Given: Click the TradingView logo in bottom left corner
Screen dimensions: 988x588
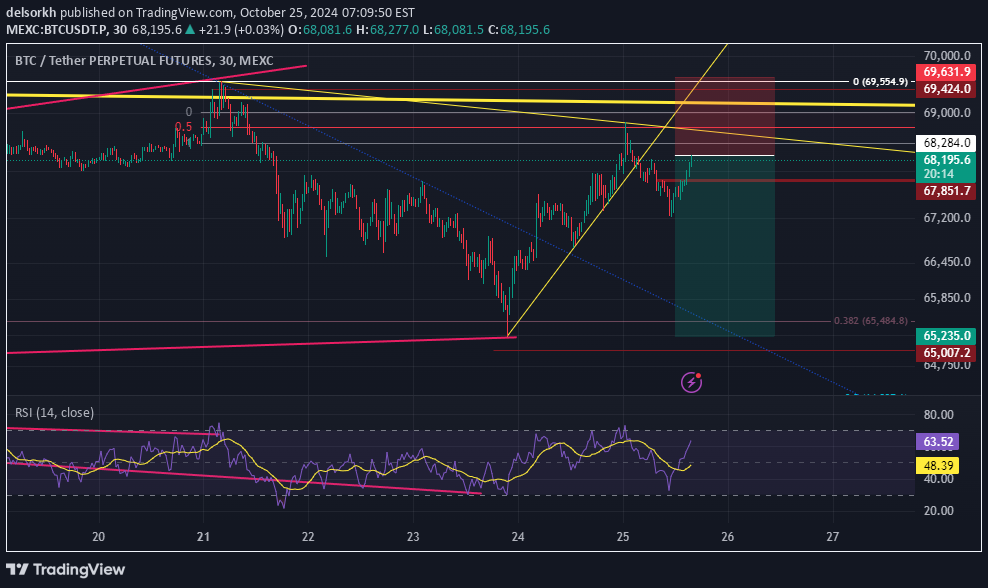Looking at the screenshot, I should coord(67,570).
